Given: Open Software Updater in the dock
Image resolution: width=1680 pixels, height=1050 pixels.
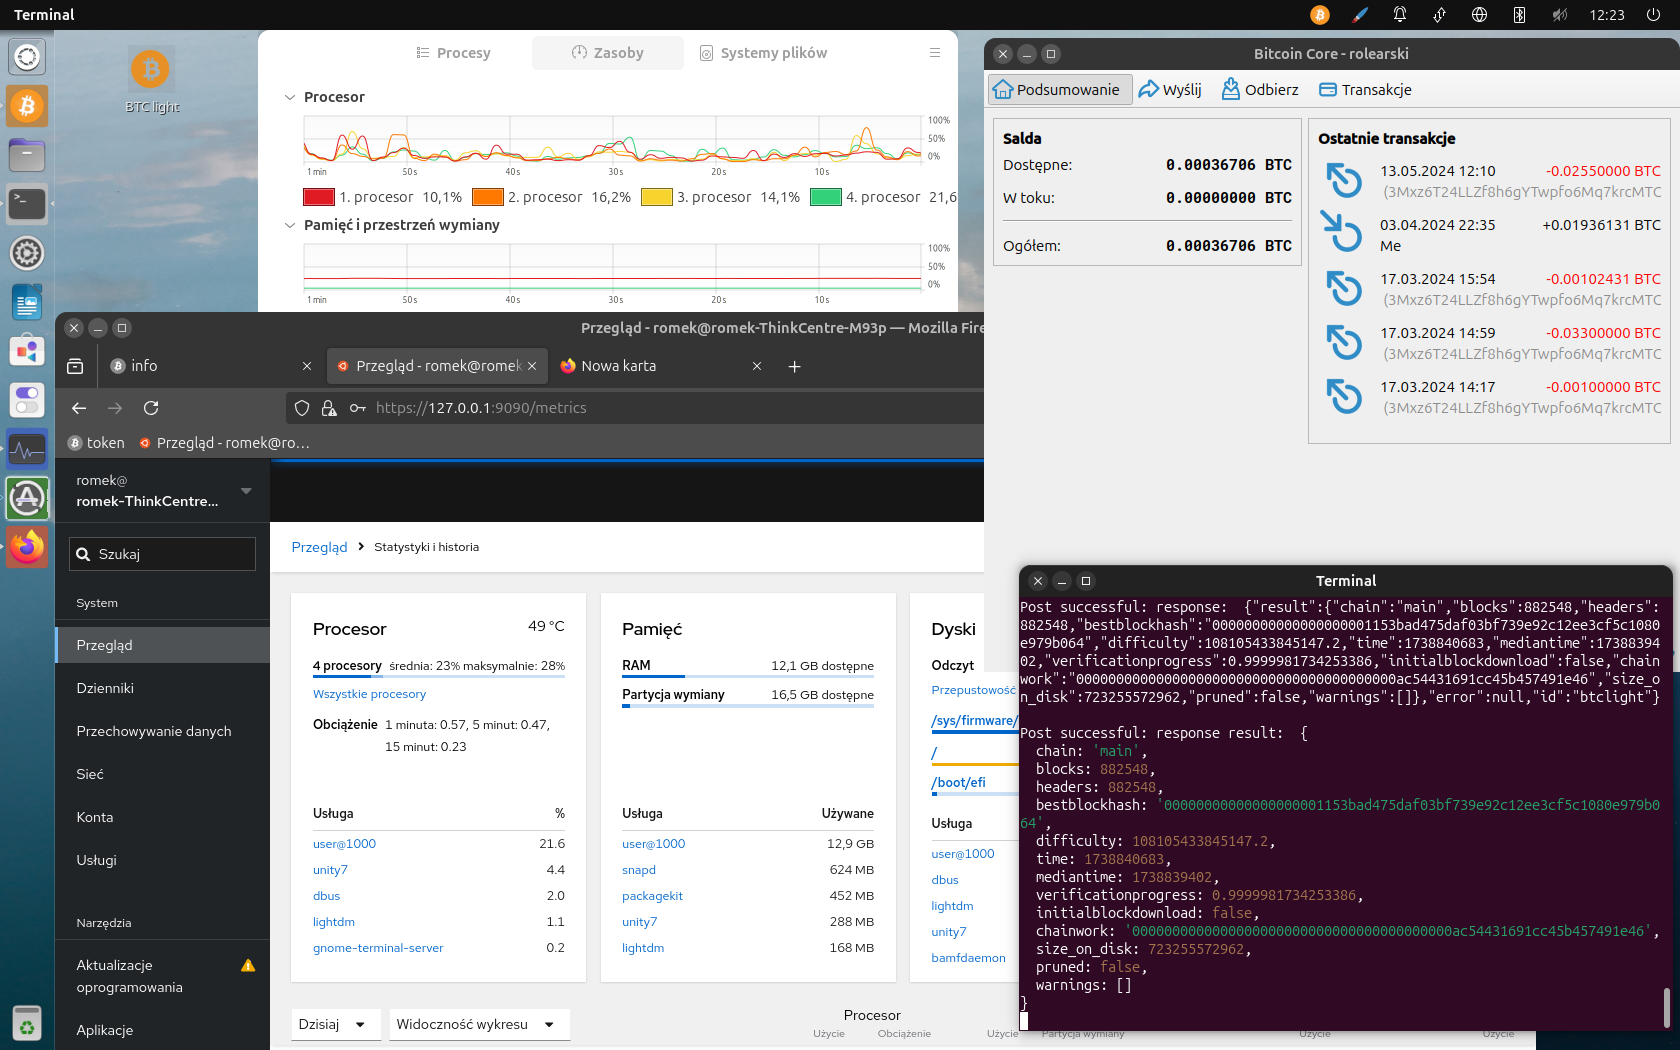Looking at the screenshot, I should click(27, 498).
